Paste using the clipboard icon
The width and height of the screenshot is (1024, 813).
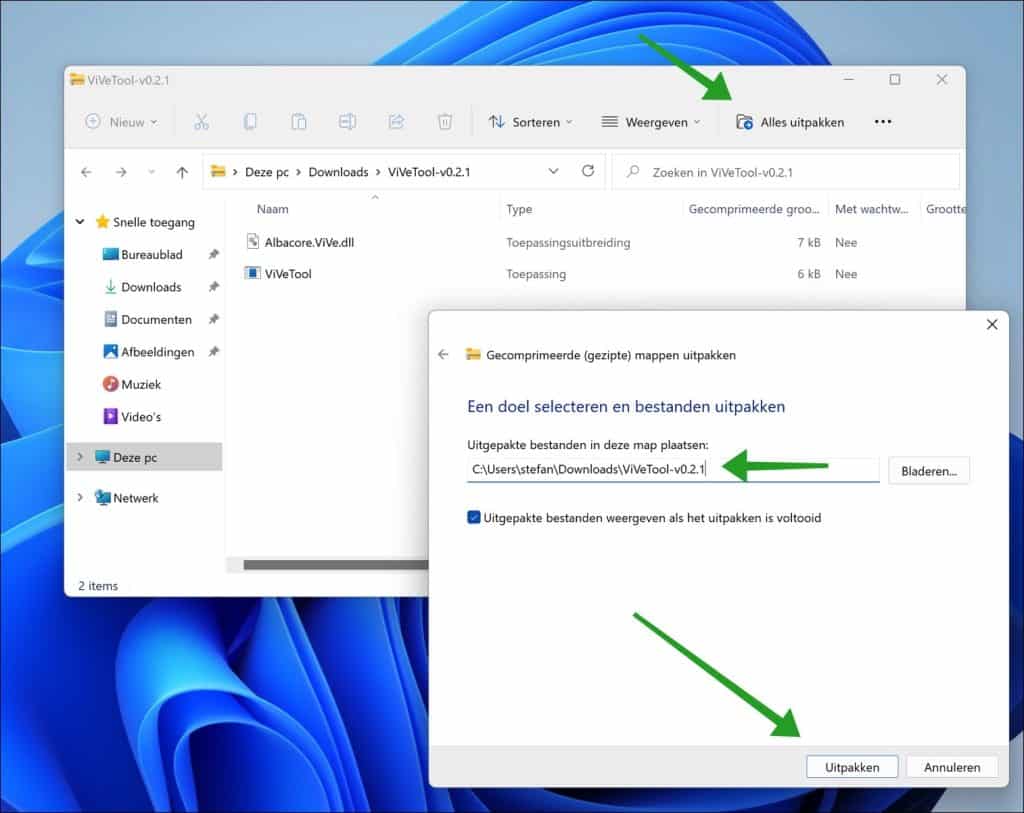pos(299,121)
